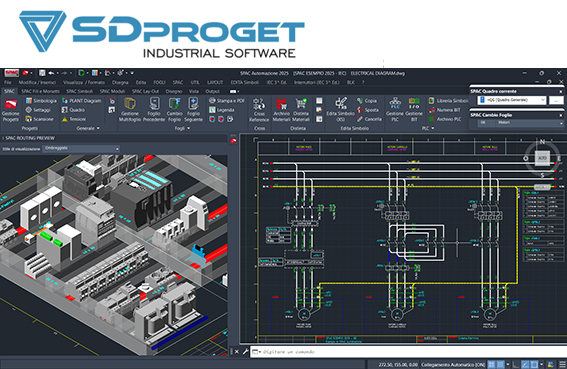Click the Sposta symbol tool
567x369 pixels.
coord(368,110)
